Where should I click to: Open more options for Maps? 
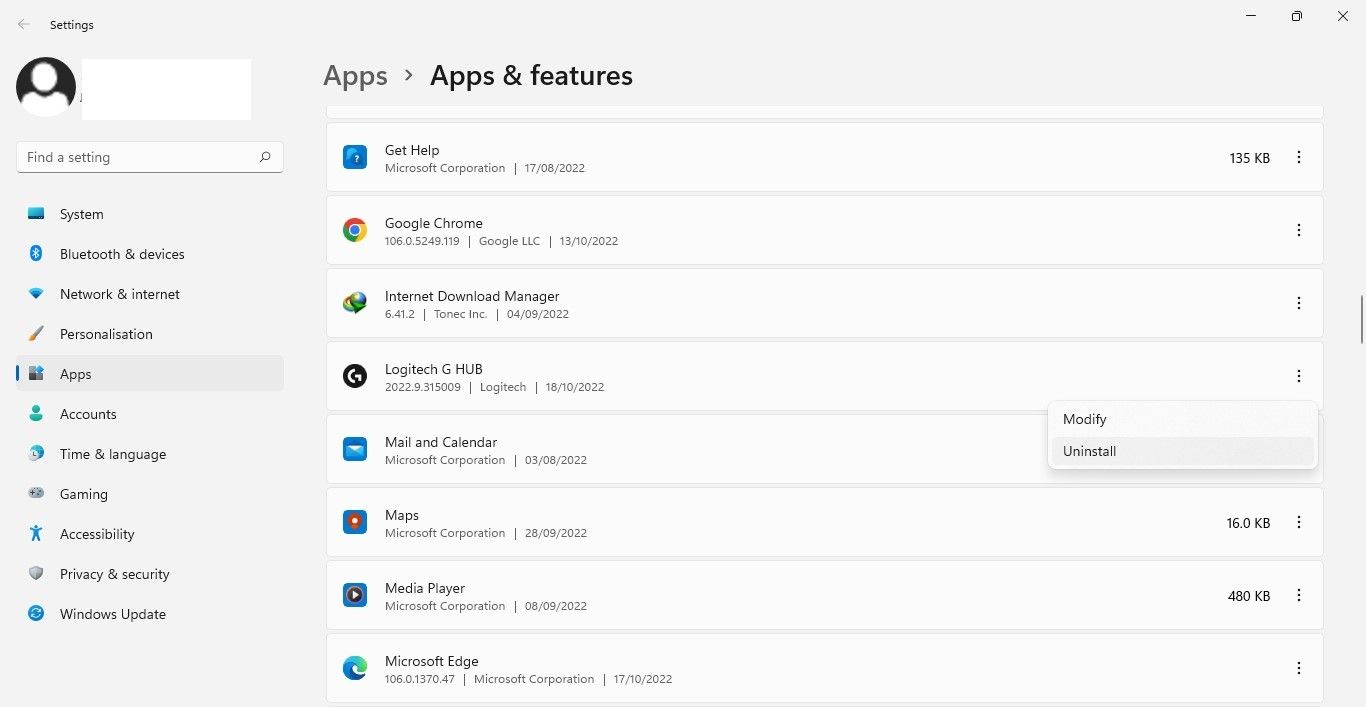point(1299,522)
